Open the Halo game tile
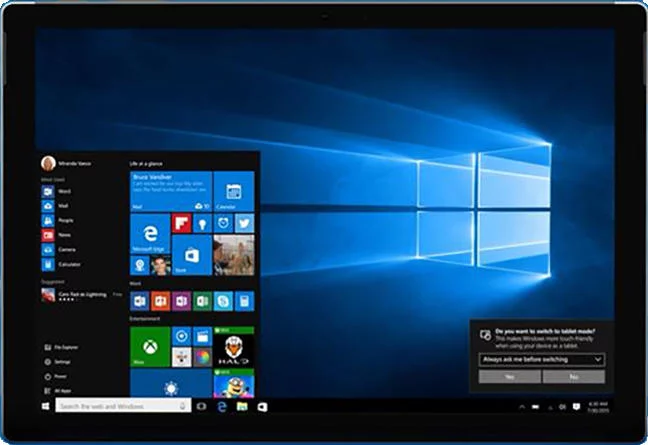Image resolution: width=648 pixels, height=445 pixels. tap(234, 347)
